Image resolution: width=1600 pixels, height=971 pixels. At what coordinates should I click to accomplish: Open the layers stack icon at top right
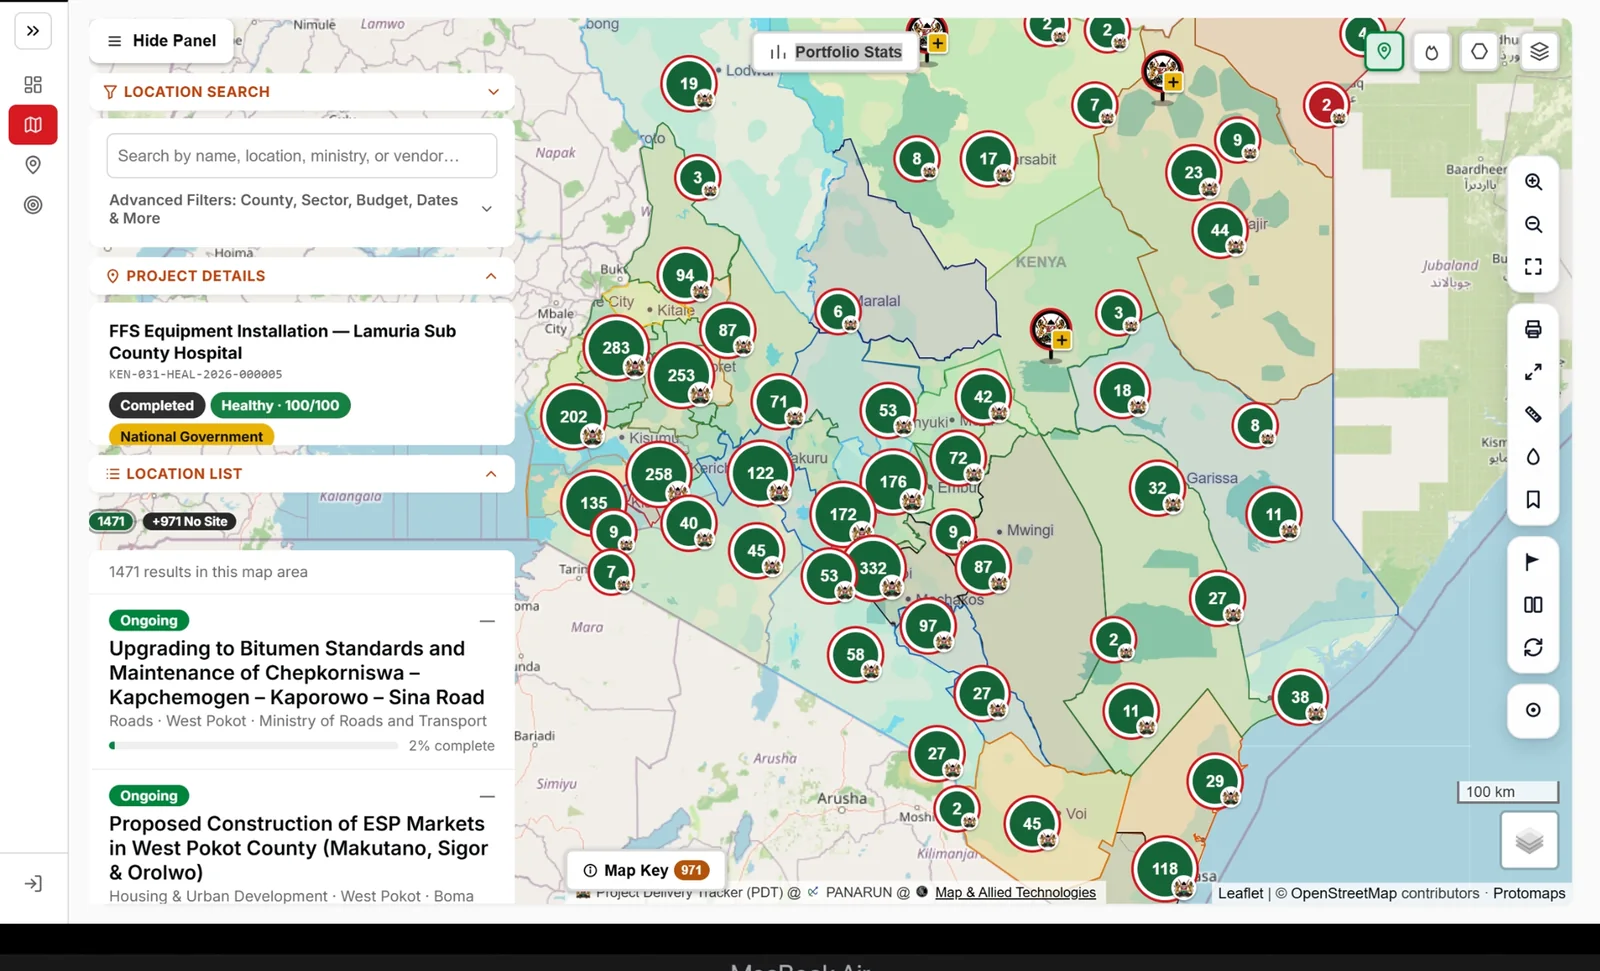click(1540, 51)
